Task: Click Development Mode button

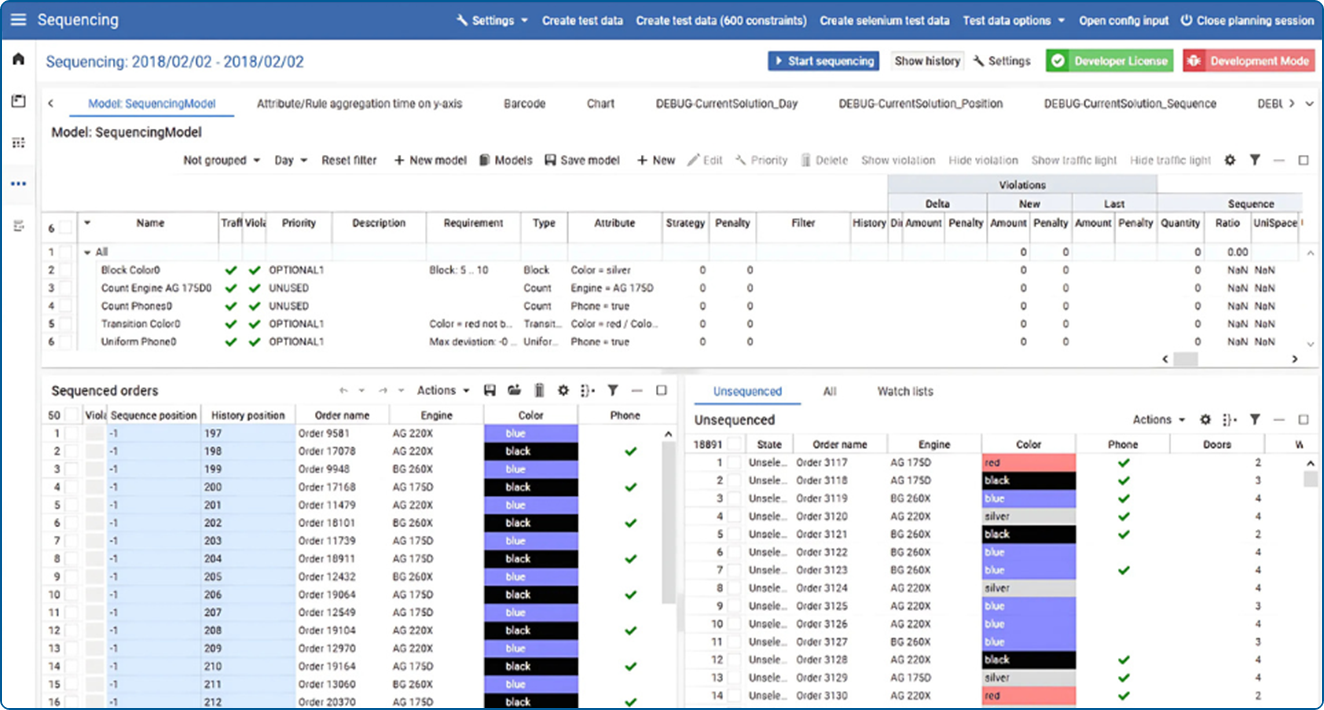Action: [1248, 61]
